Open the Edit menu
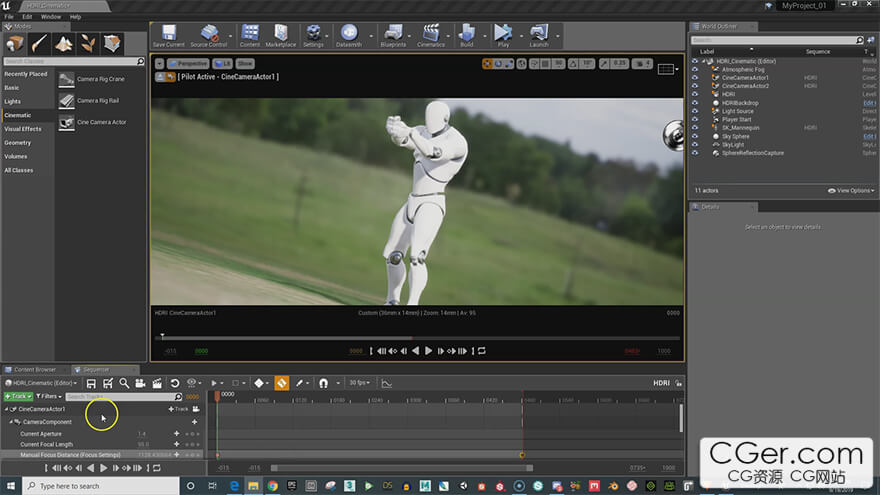880x495 pixels. tap(27, 17)
